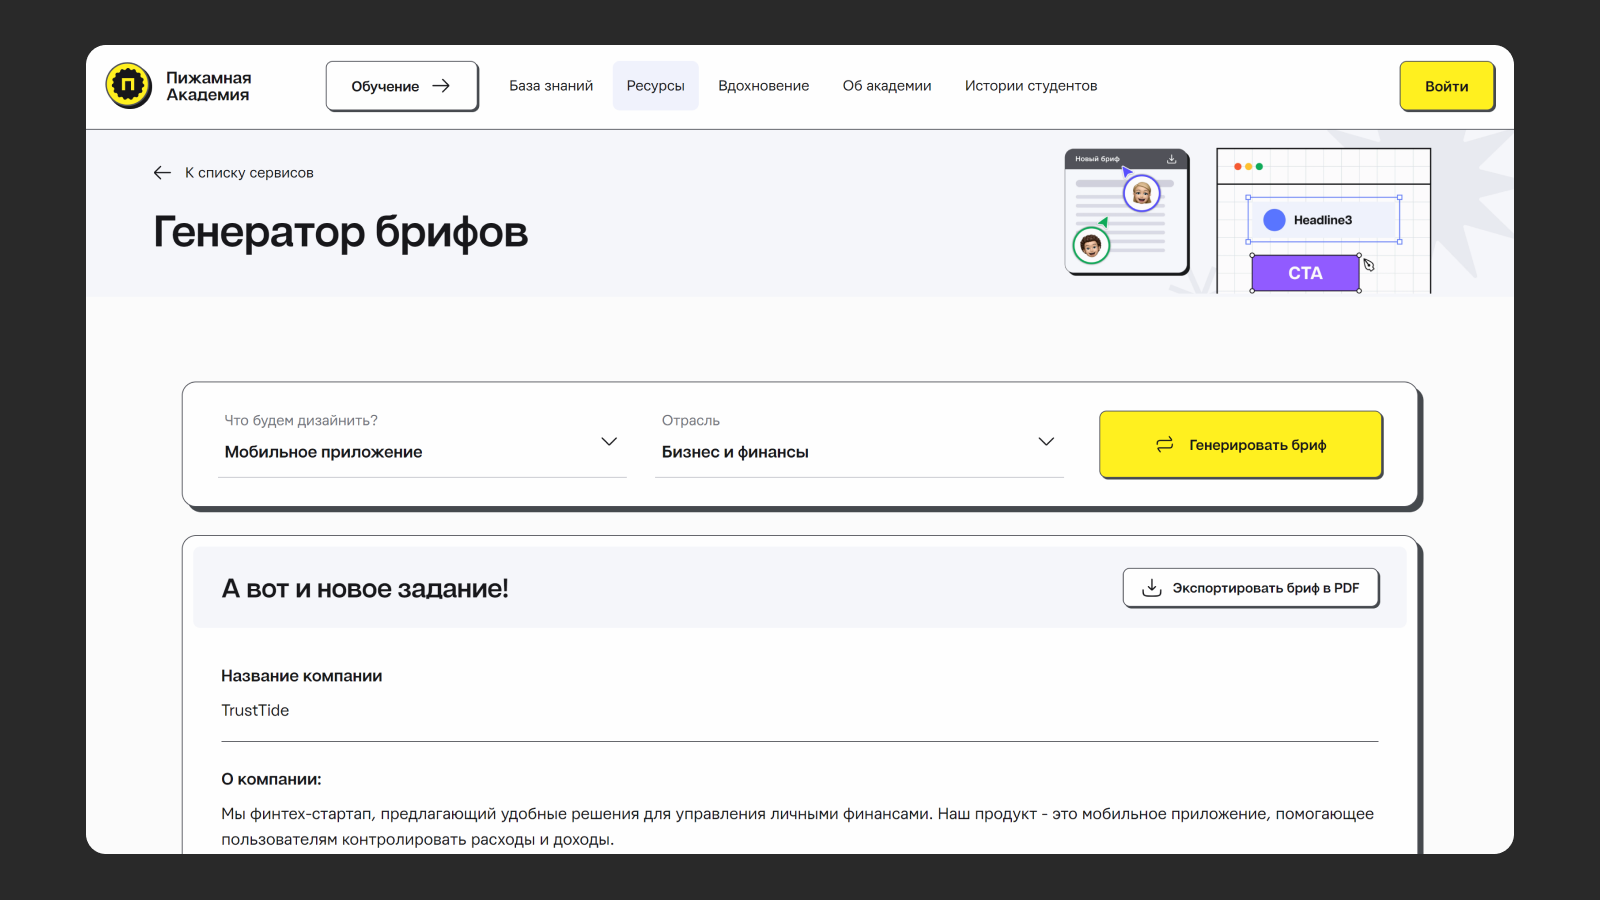The image size is (1600, 900).
Task: Click the green dot in the browser mockup
Action: [x=1259, y=166]
